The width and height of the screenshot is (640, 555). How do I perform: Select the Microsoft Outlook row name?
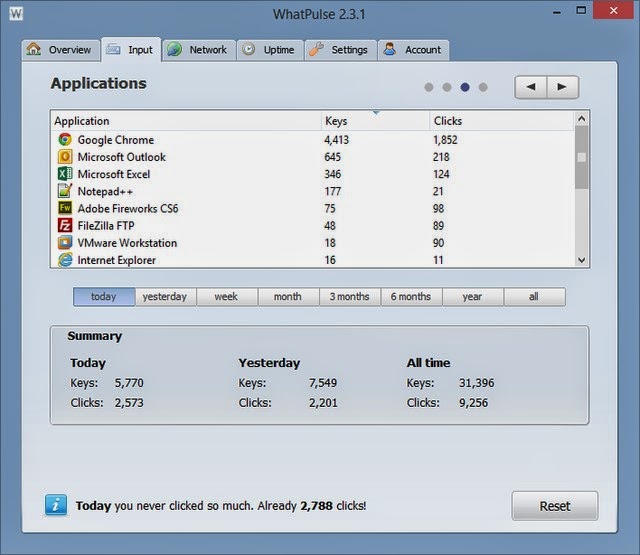coord(122,157)
